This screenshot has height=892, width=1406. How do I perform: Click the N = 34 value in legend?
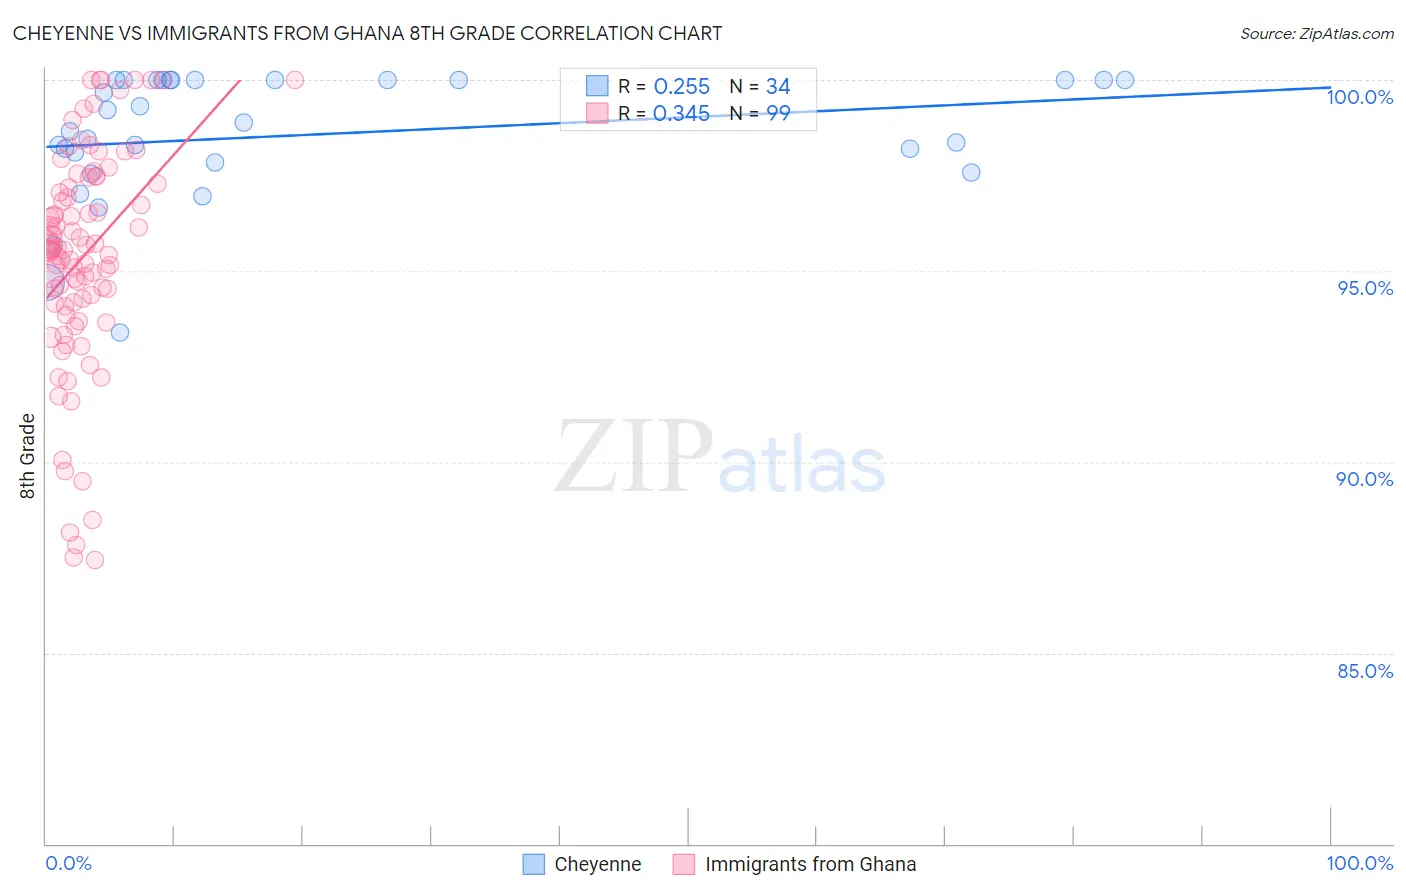[760, 86]
